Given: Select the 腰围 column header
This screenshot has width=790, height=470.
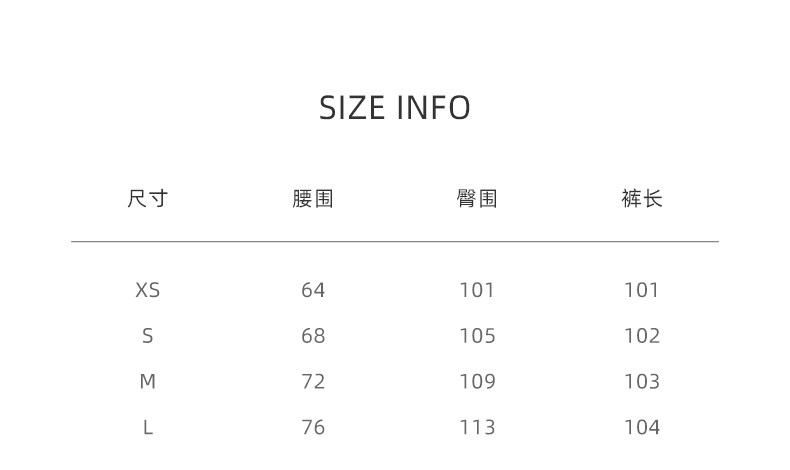Looking at the screenshot, I should [x=313, y=198].
